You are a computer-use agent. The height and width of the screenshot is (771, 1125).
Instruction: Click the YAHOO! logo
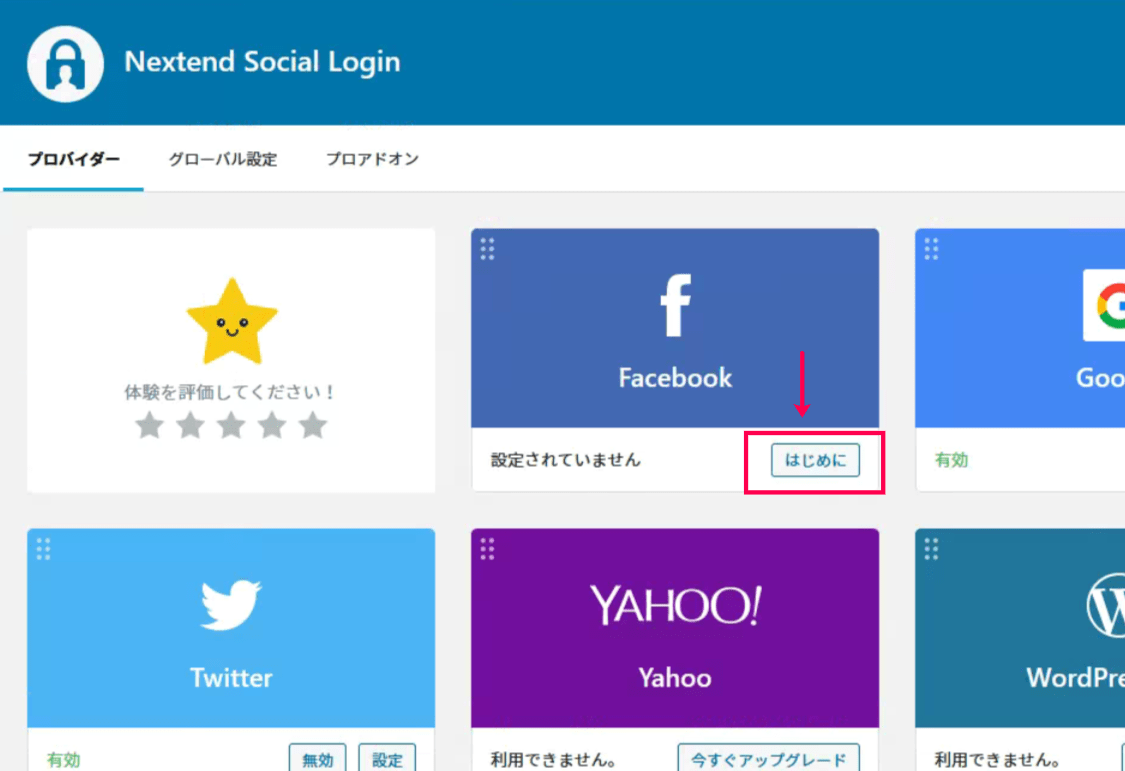(x=675, y=605)
